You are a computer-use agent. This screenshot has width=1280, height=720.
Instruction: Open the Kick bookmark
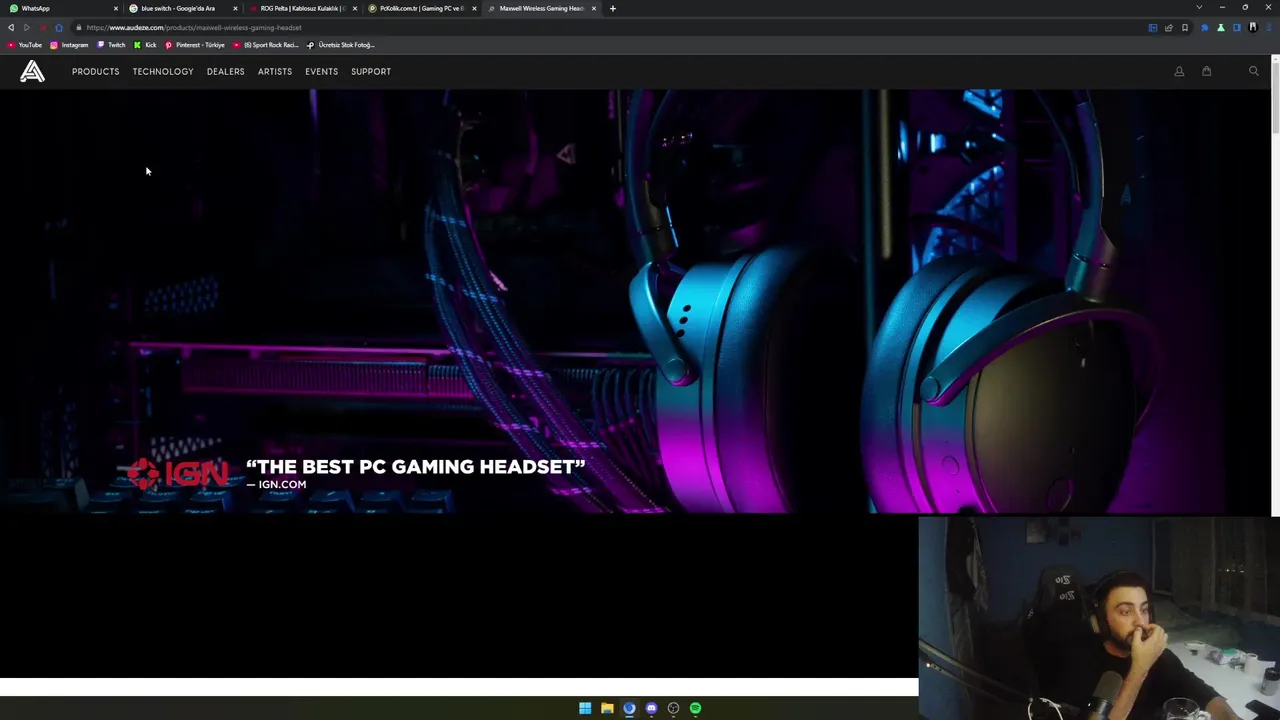tap(145, 45)
